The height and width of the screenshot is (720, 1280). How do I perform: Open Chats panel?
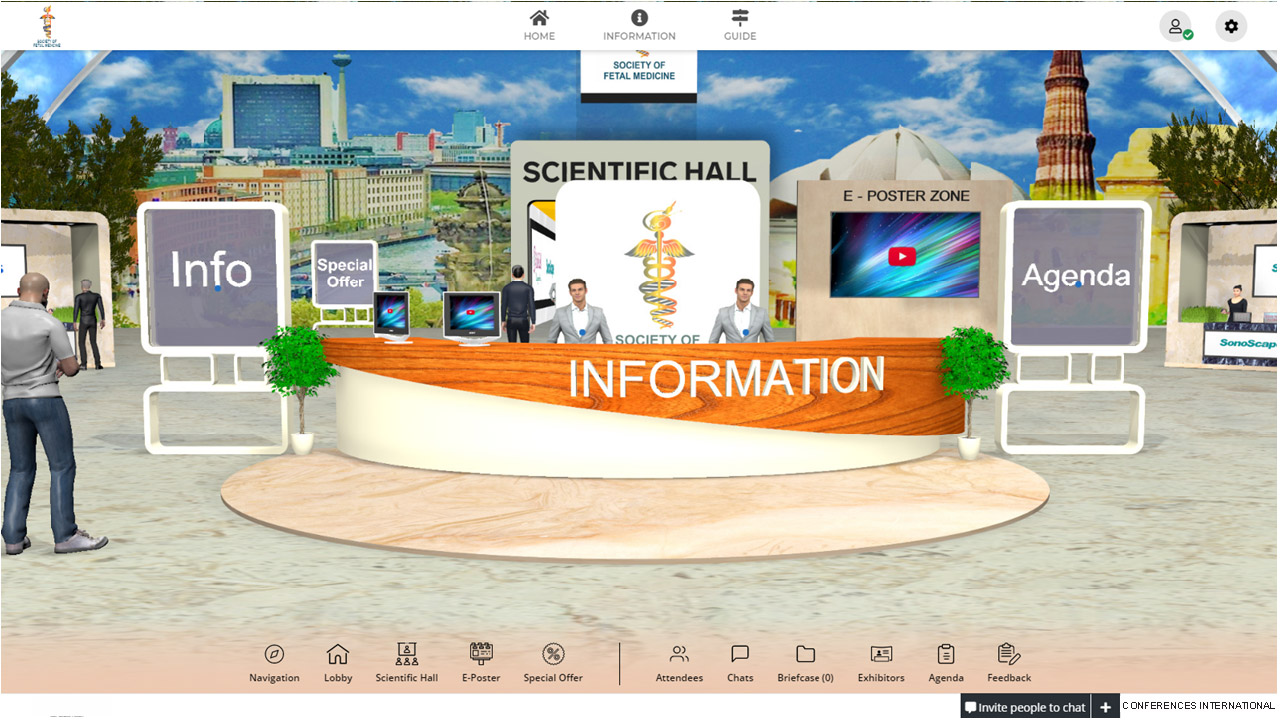[740, 664]
